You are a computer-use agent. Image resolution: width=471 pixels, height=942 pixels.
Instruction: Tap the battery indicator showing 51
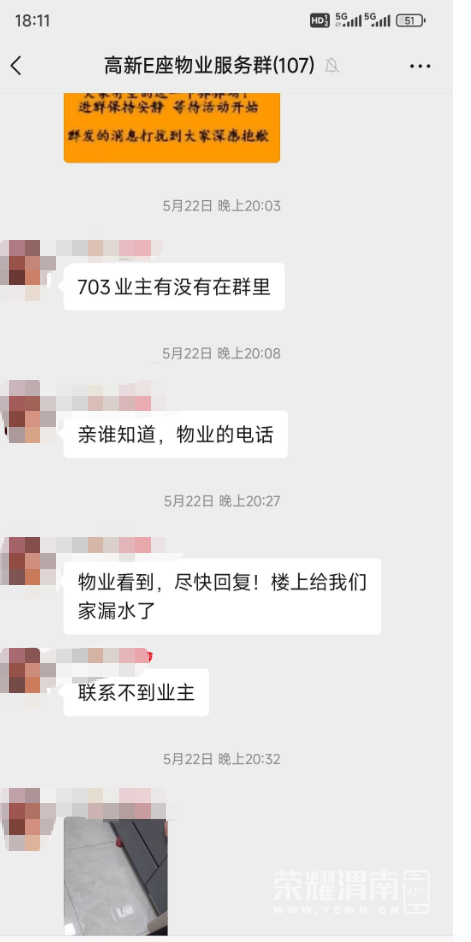[x=410, y=20]
